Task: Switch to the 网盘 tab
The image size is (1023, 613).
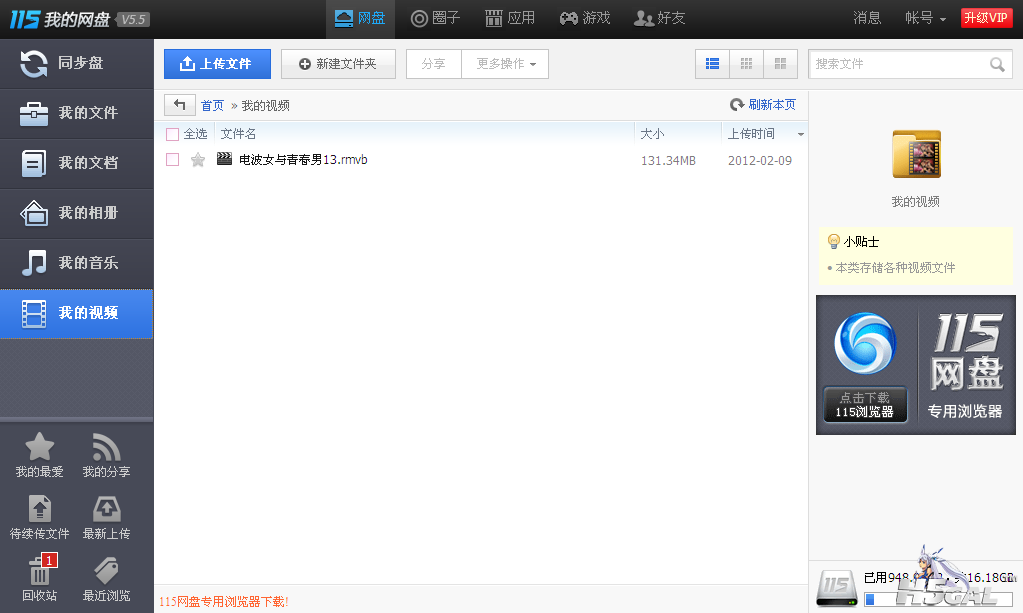Action: click(x=360, y=18)
